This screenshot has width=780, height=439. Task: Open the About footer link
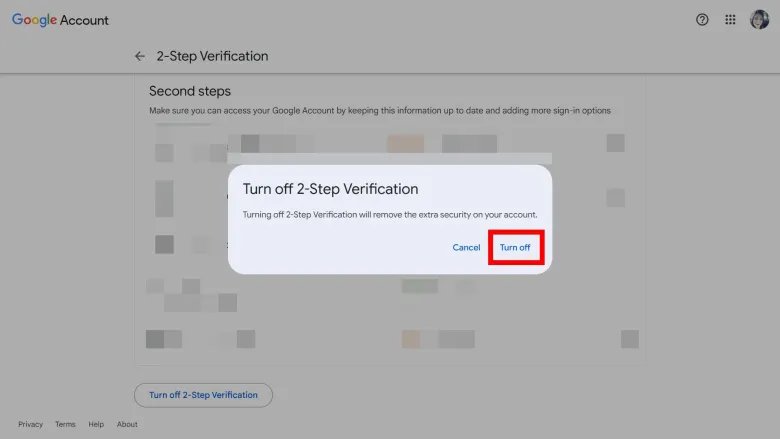(x=127, y=424)
